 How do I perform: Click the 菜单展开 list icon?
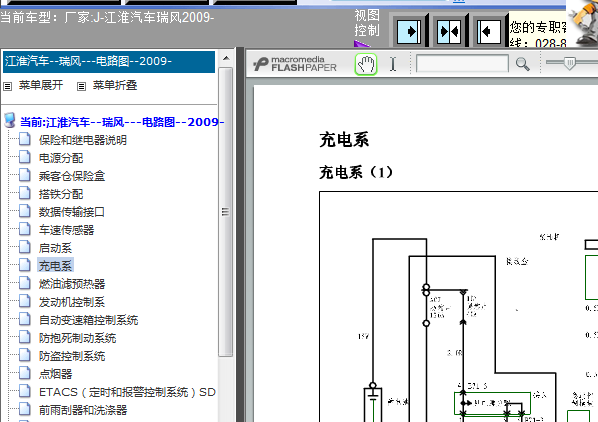(x=8, y=86)
